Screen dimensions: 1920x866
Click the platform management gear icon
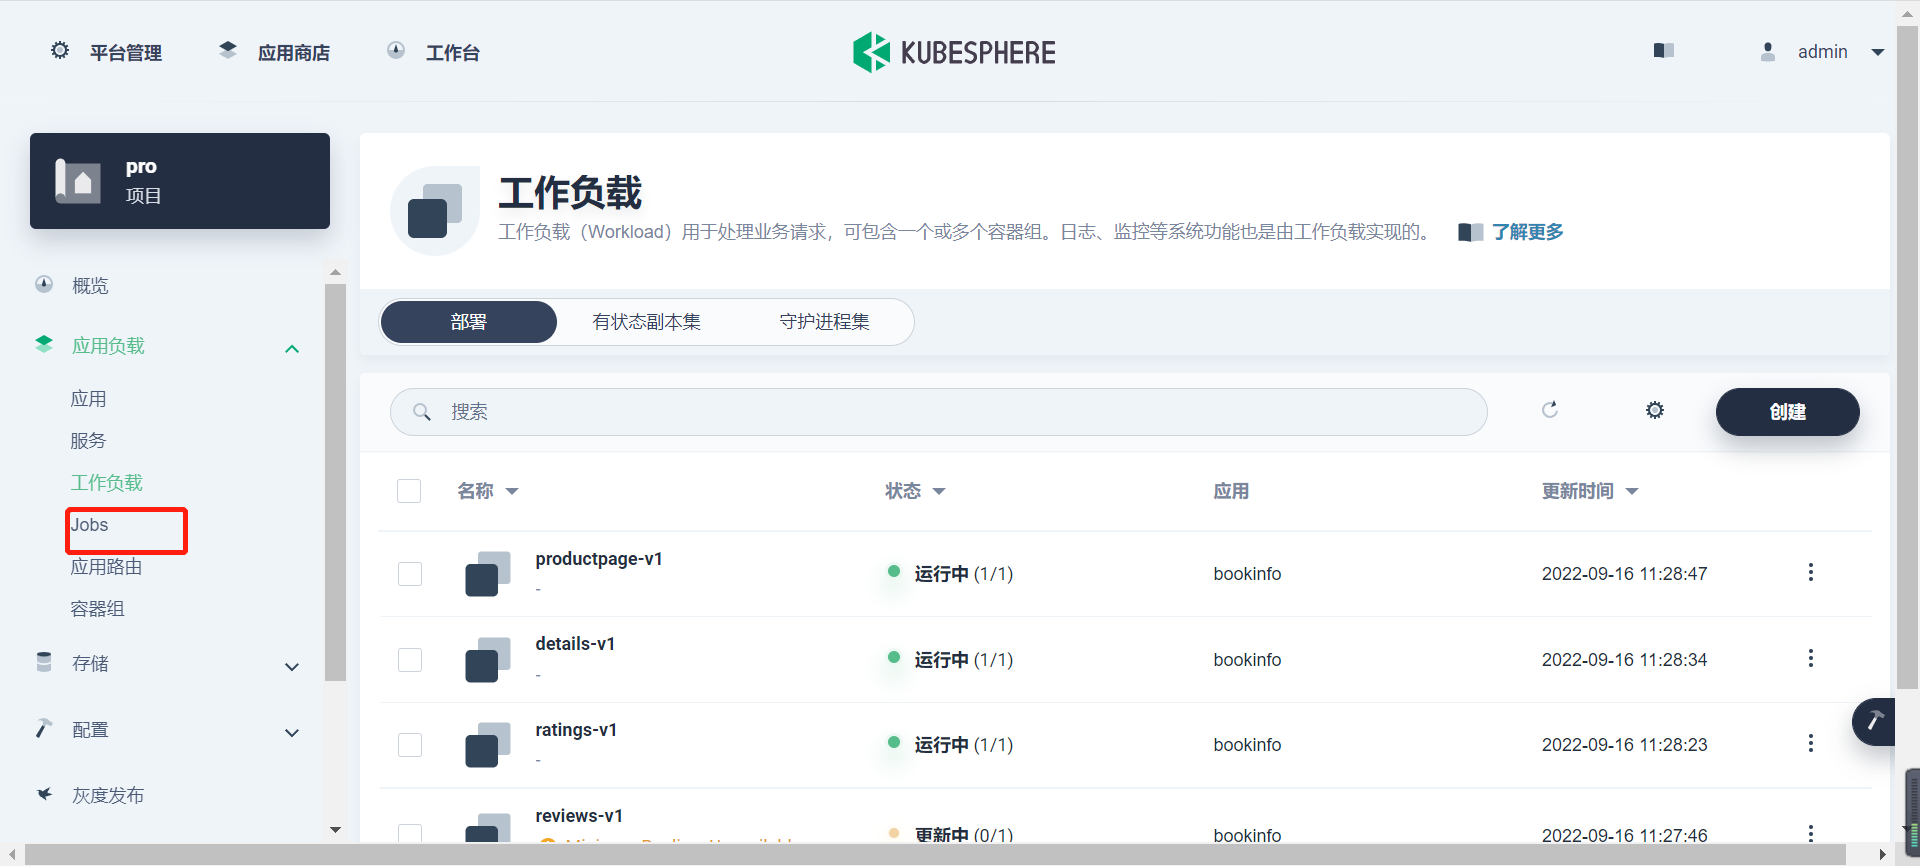point(60,50)
